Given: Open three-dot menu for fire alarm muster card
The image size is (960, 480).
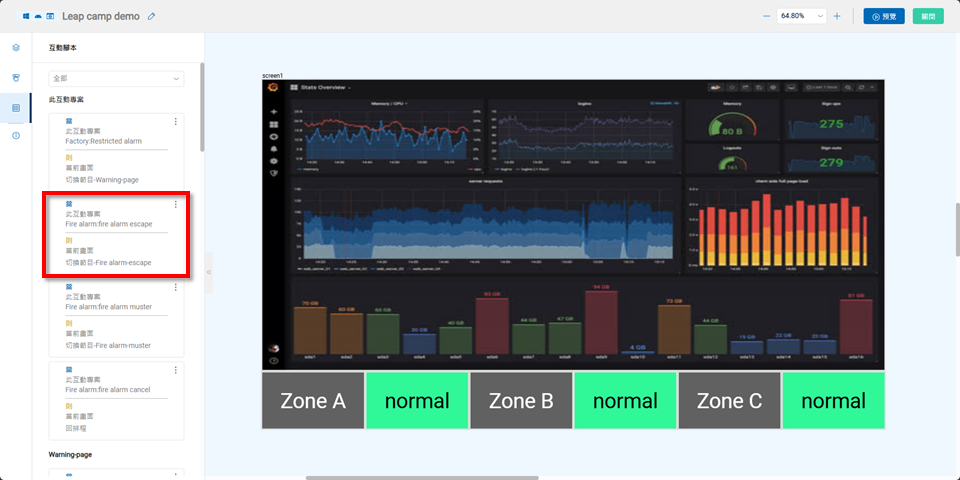Looking at the screenshot, I should click(x=176, y=288).
